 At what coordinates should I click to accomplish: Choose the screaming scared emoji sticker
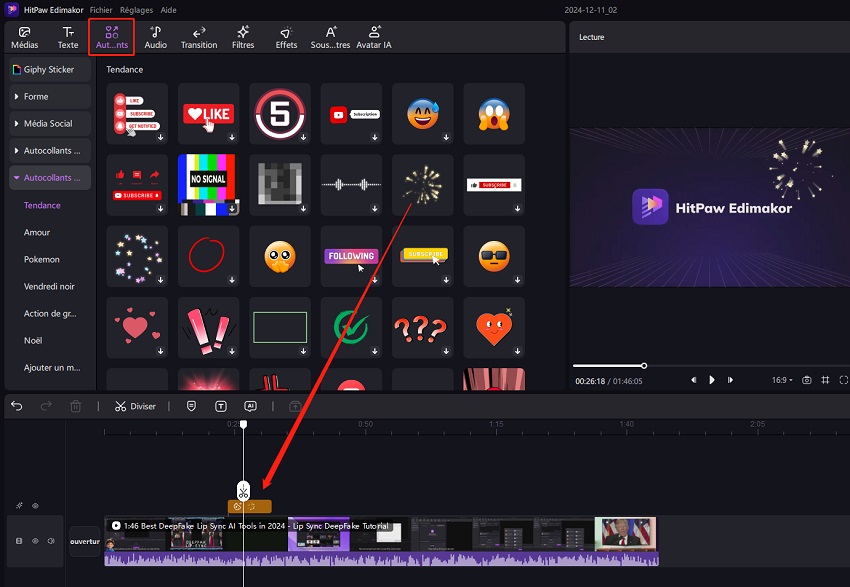494,114
